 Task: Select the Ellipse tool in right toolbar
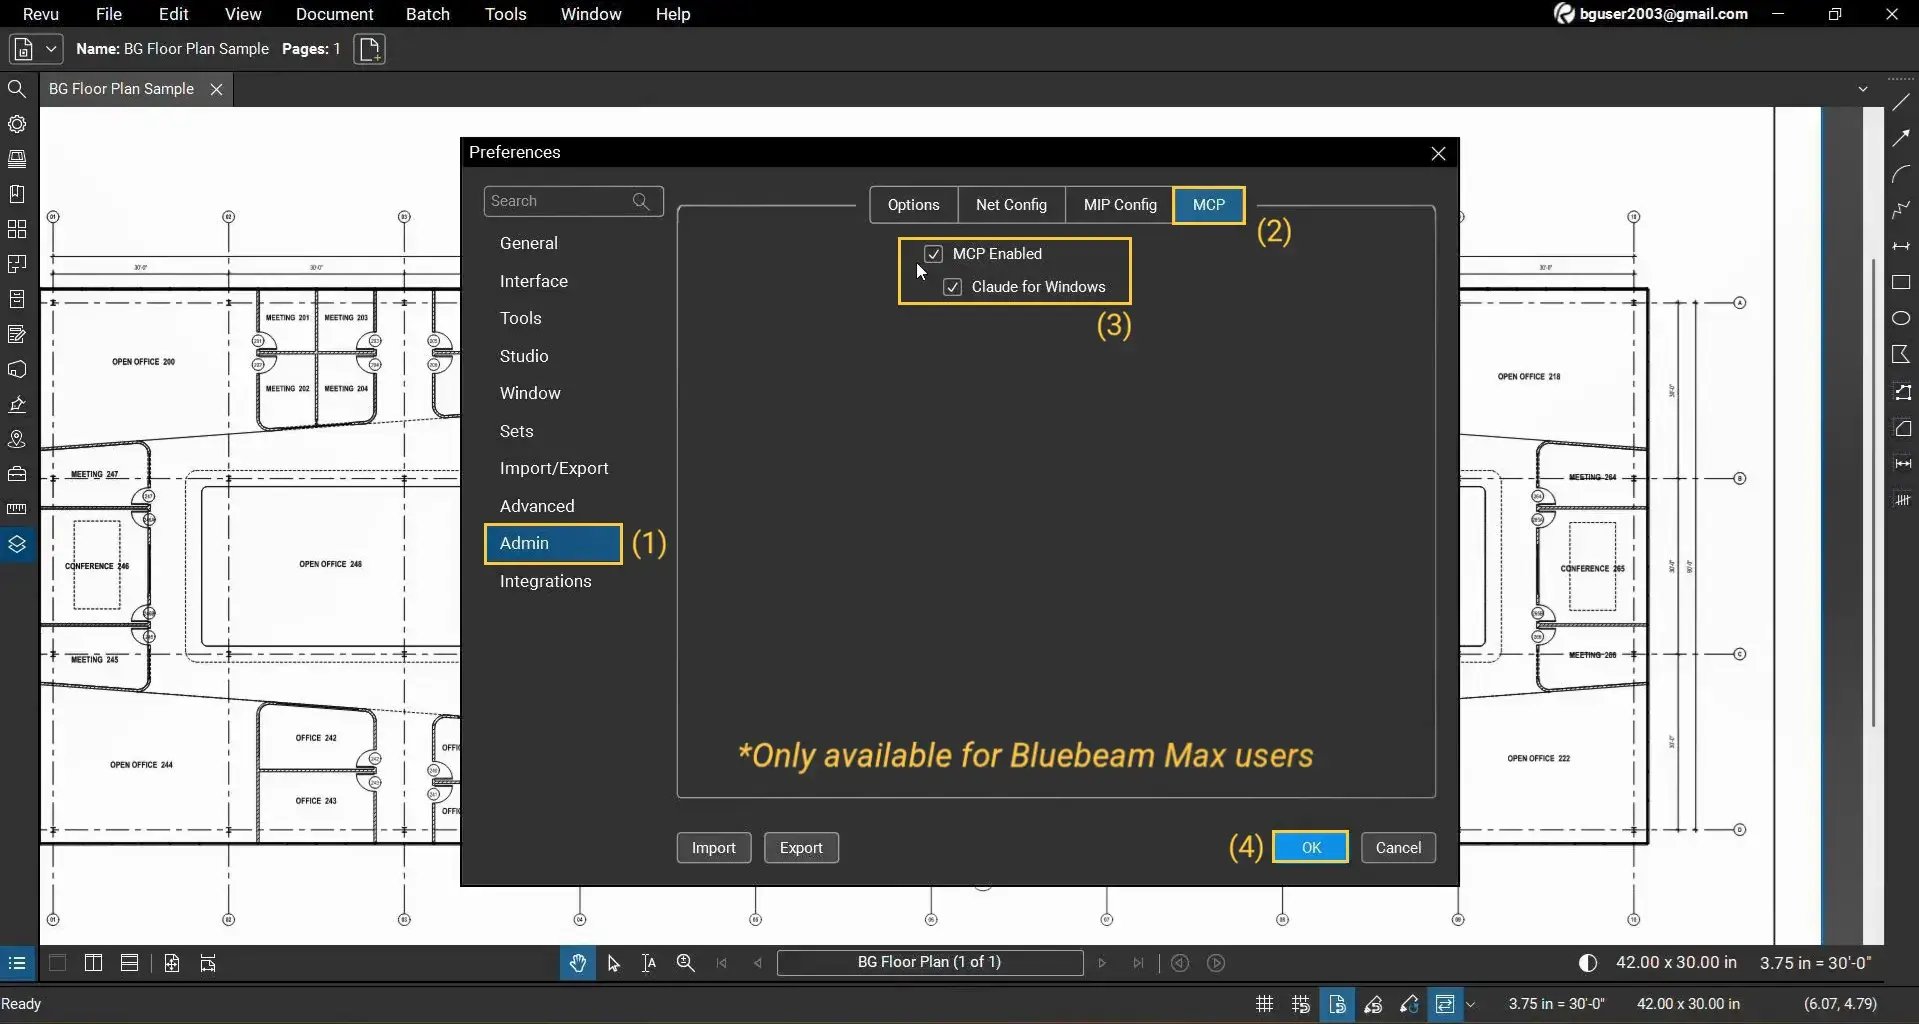(1901, 318)
